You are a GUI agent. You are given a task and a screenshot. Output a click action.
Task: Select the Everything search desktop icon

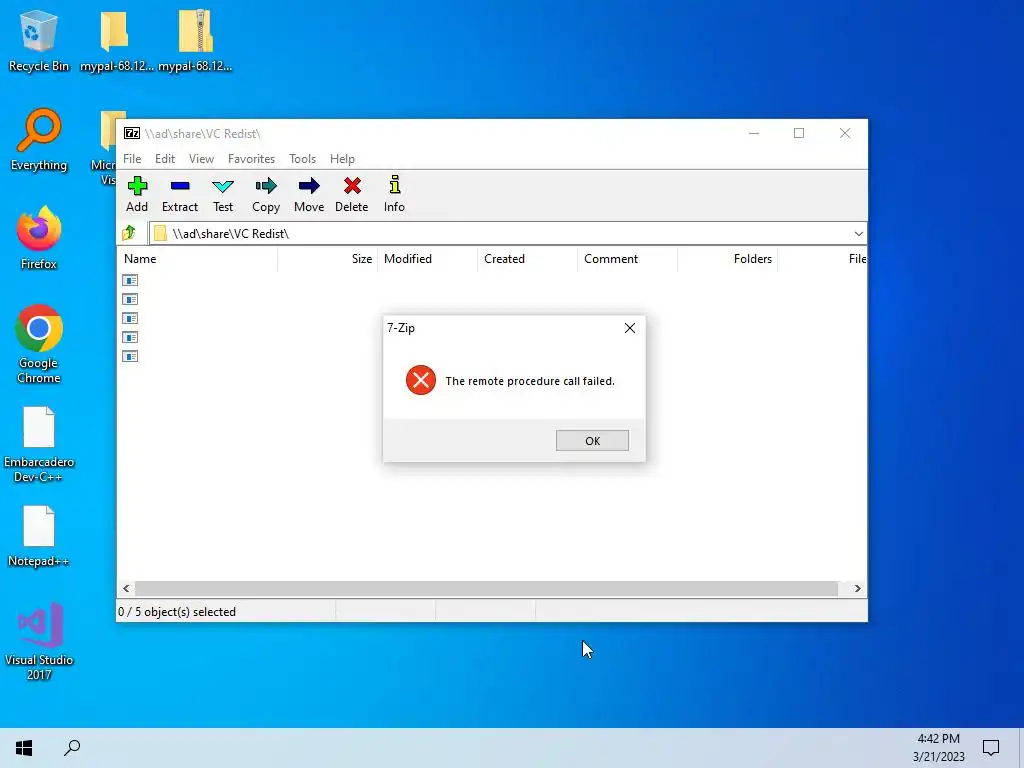(39, 140)
